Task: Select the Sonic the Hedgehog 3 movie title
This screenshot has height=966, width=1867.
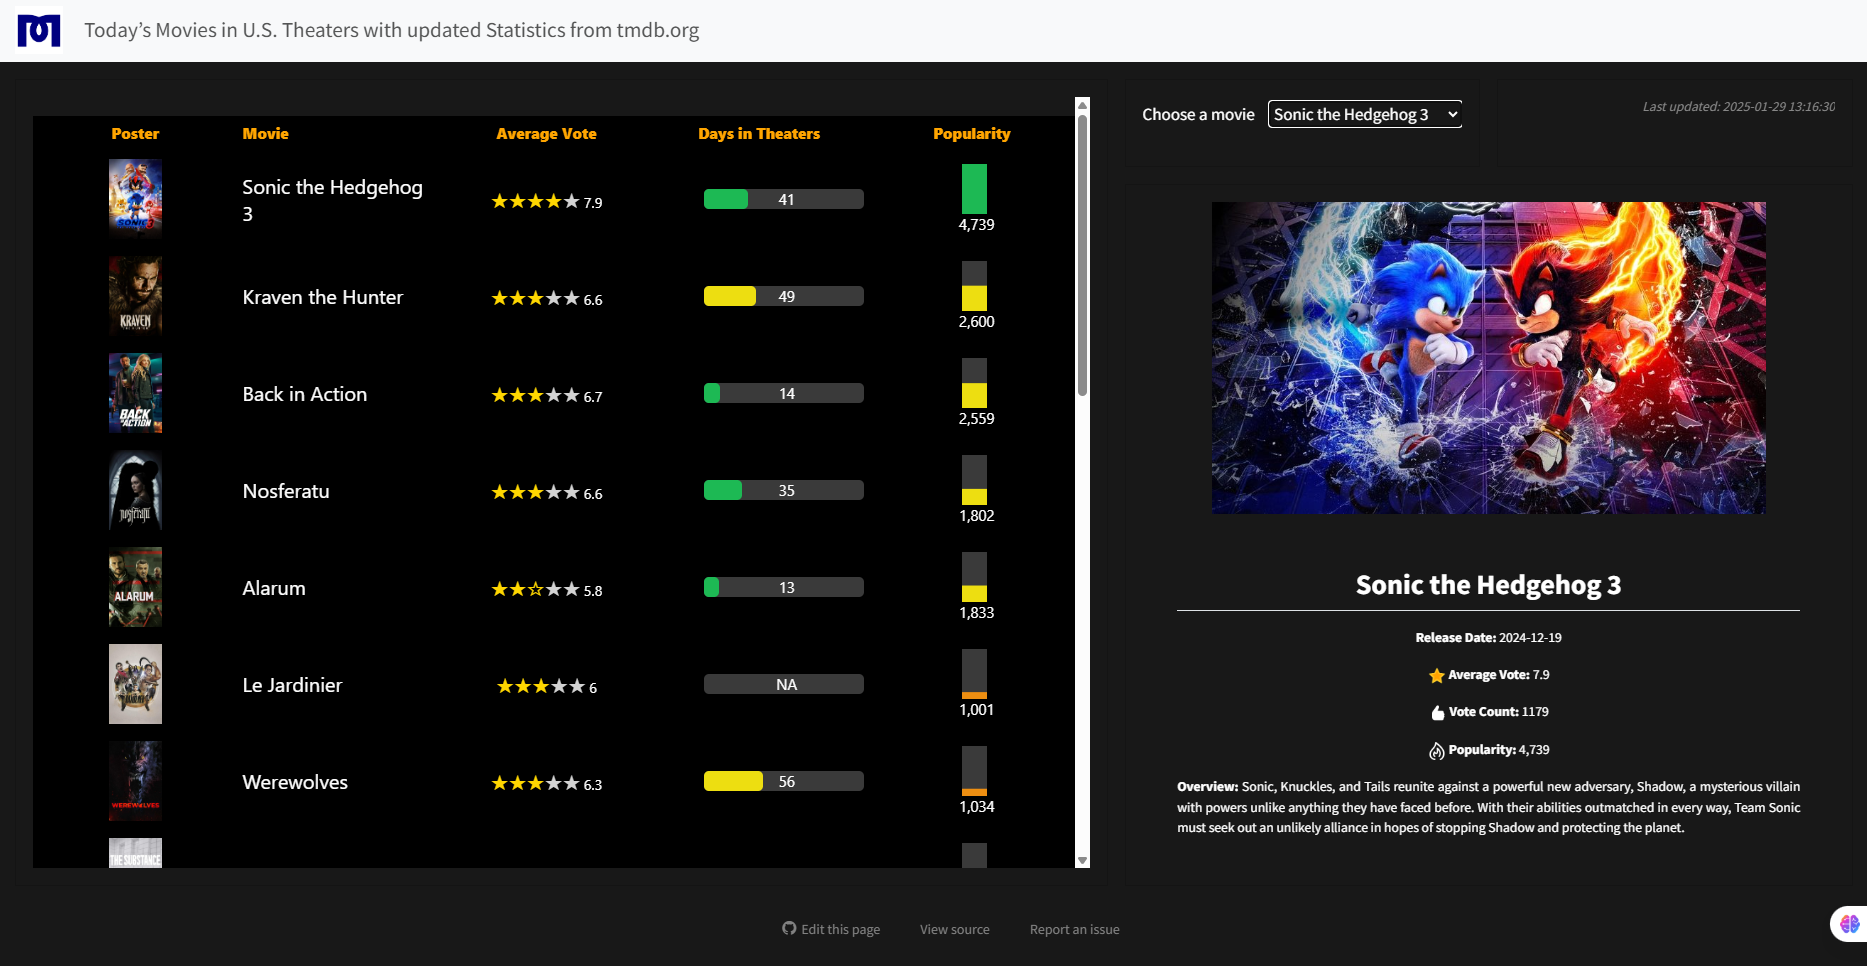Action: [332, 200]
